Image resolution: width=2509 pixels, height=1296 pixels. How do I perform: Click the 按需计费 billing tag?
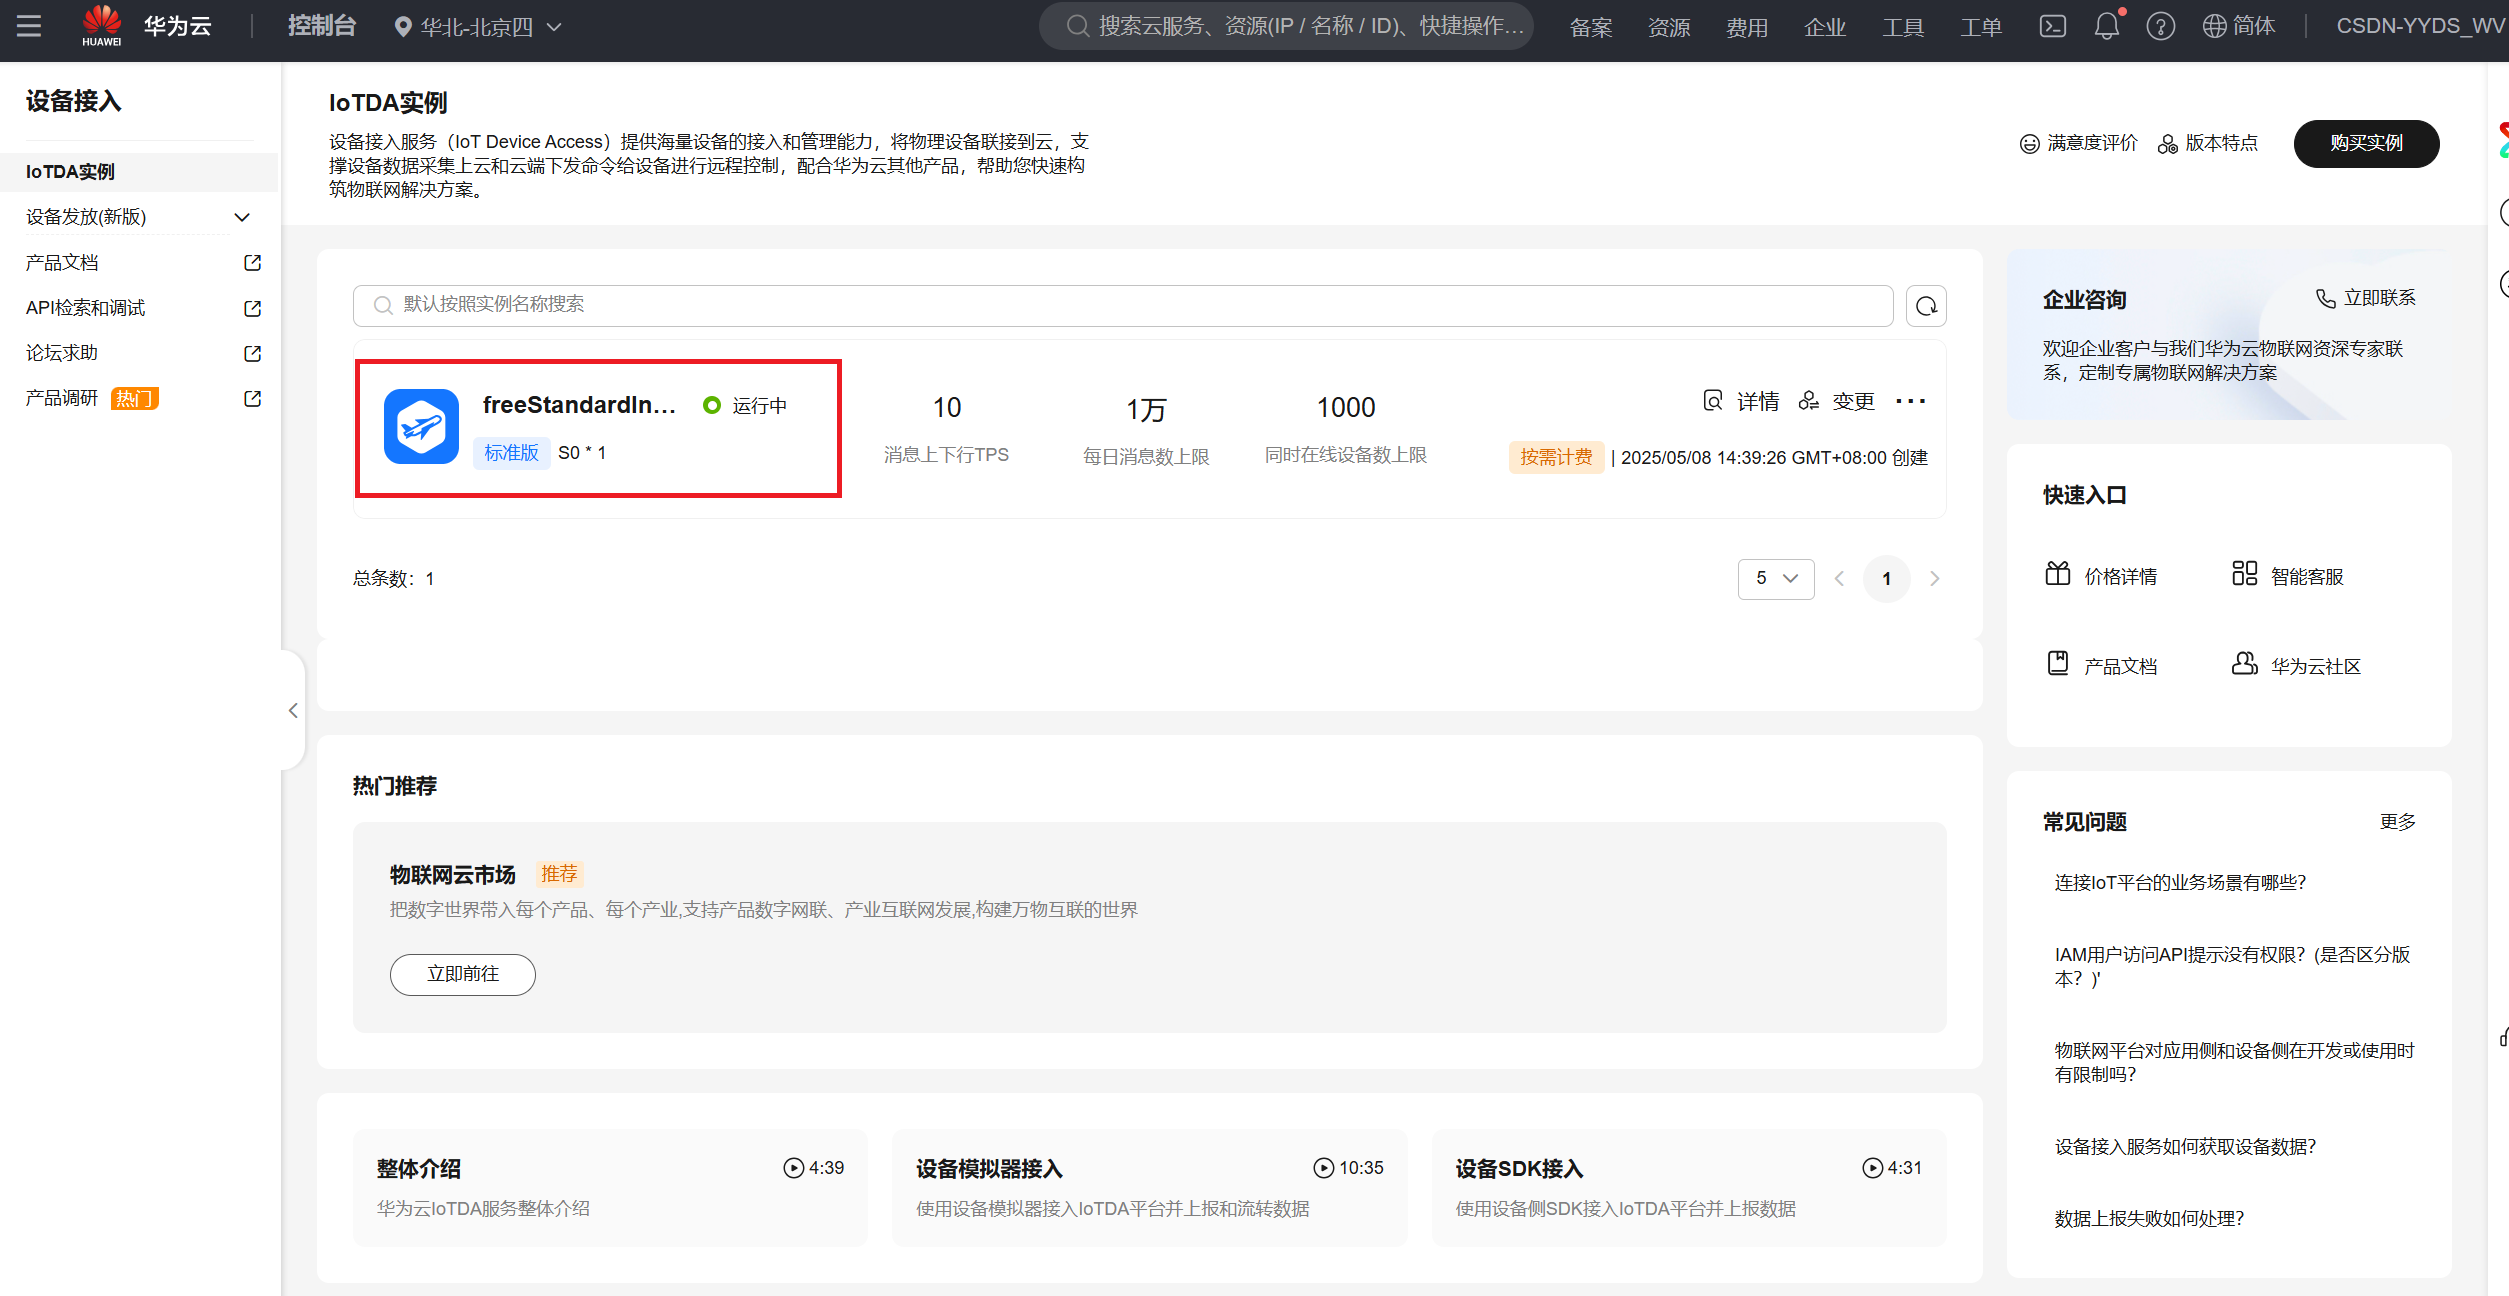pos(1556,457)
